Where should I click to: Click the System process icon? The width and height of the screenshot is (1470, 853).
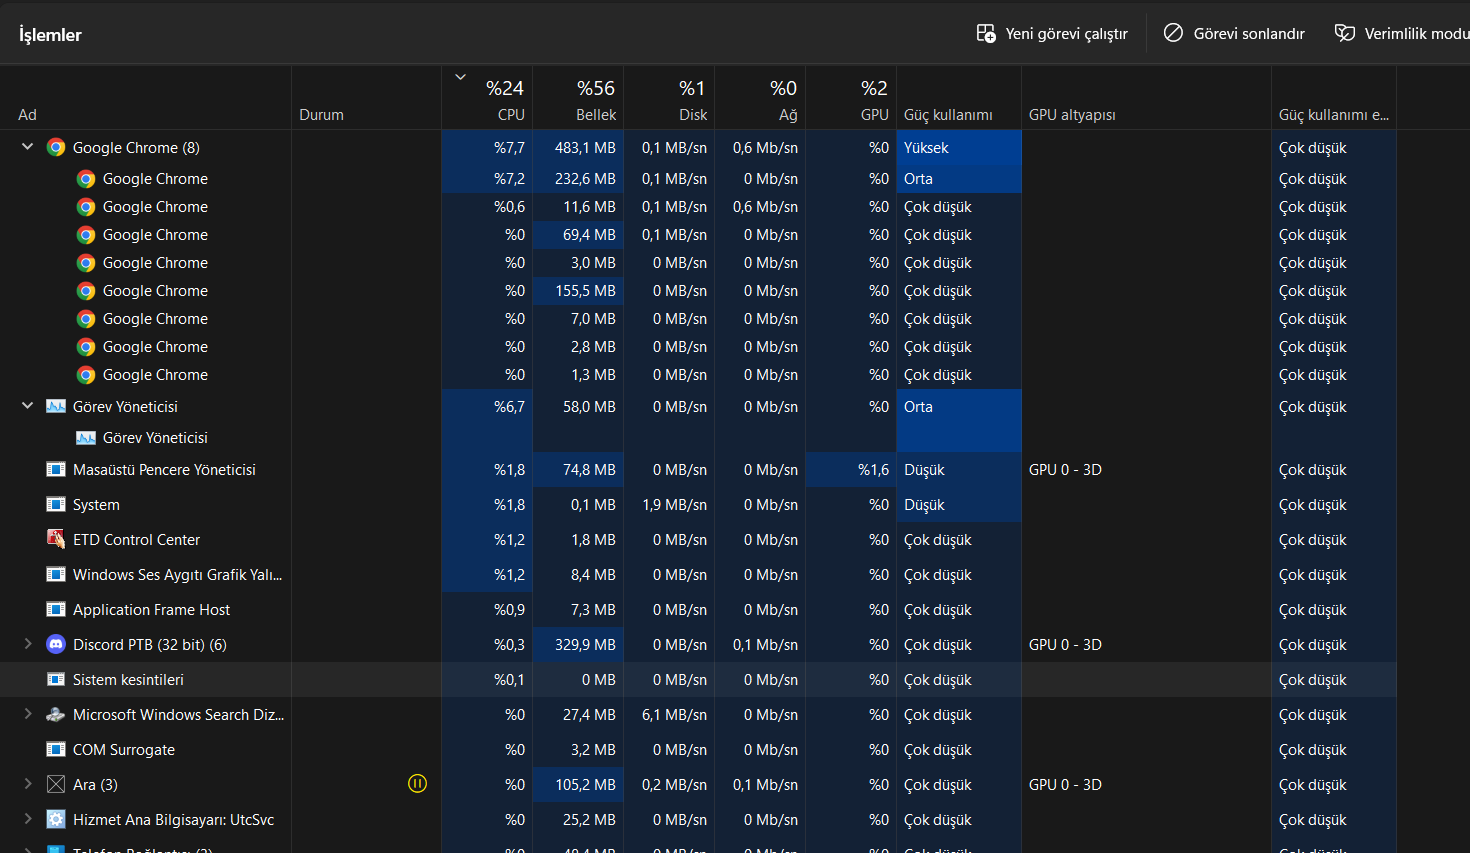pos(56,505)
